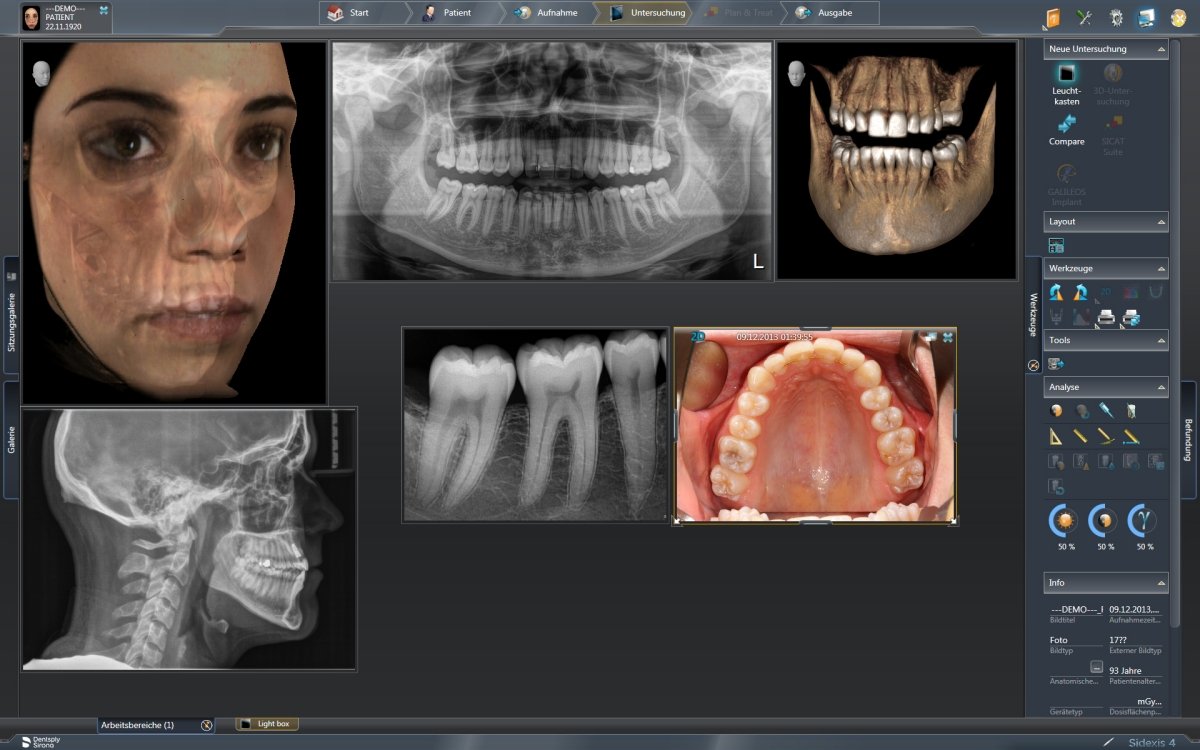Open the Sitzungsgalerie side tab

[11, 317]
